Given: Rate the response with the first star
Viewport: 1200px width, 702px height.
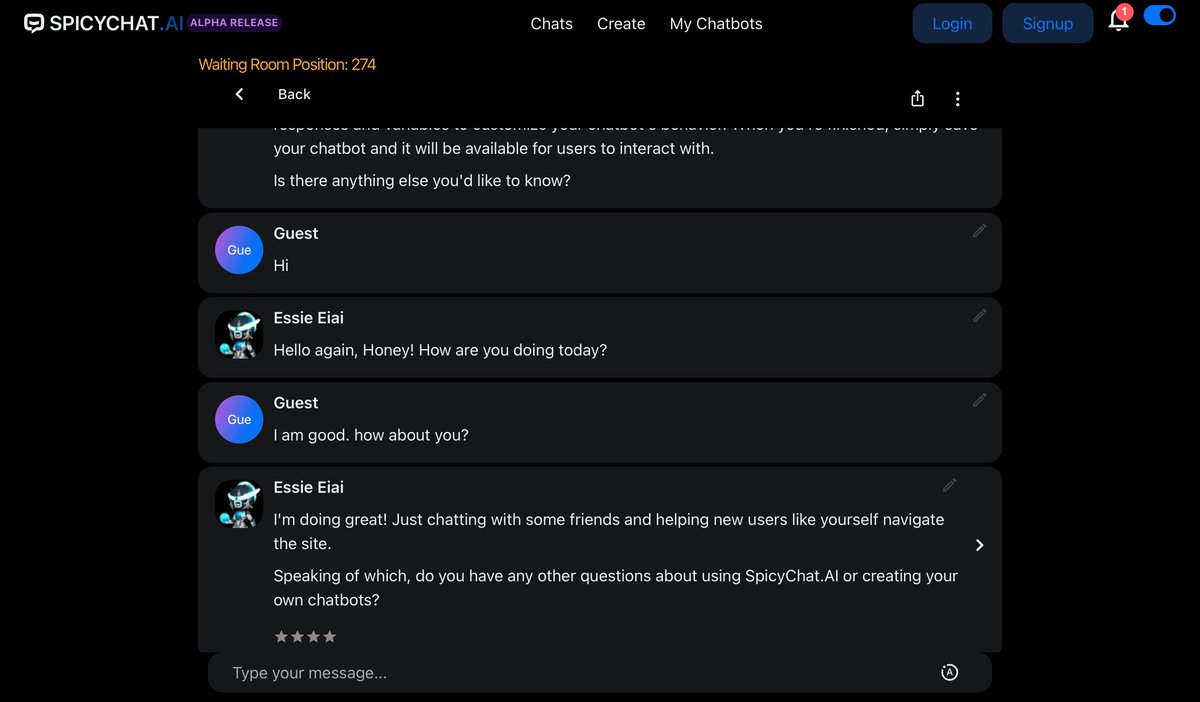Looking at the screenshot, I should pyautogui.click(x=281, y=636).
